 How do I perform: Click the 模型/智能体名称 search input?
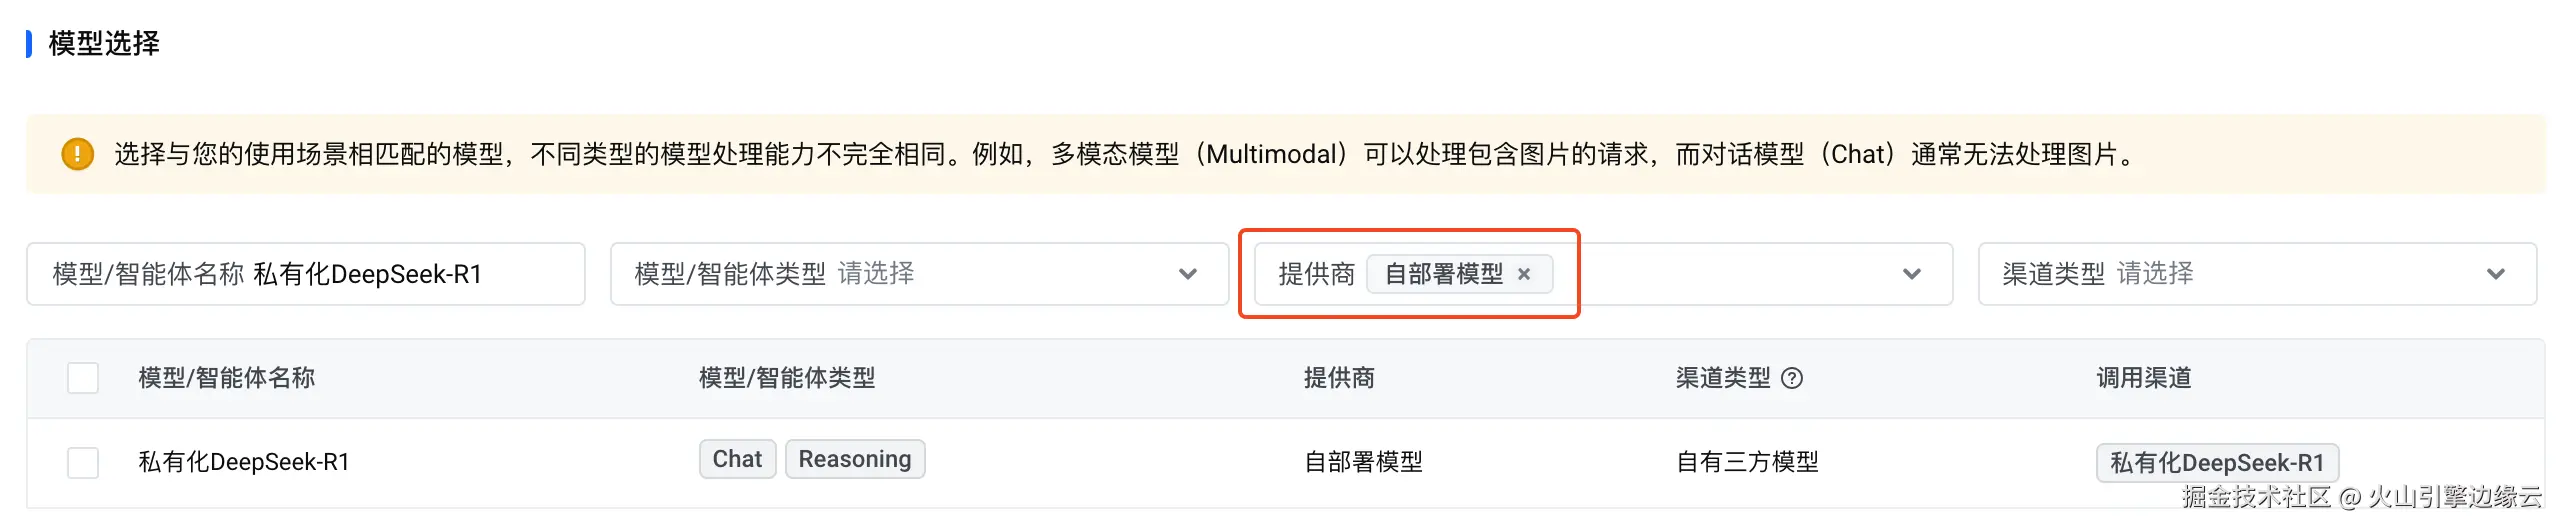(x=400, y=274)
